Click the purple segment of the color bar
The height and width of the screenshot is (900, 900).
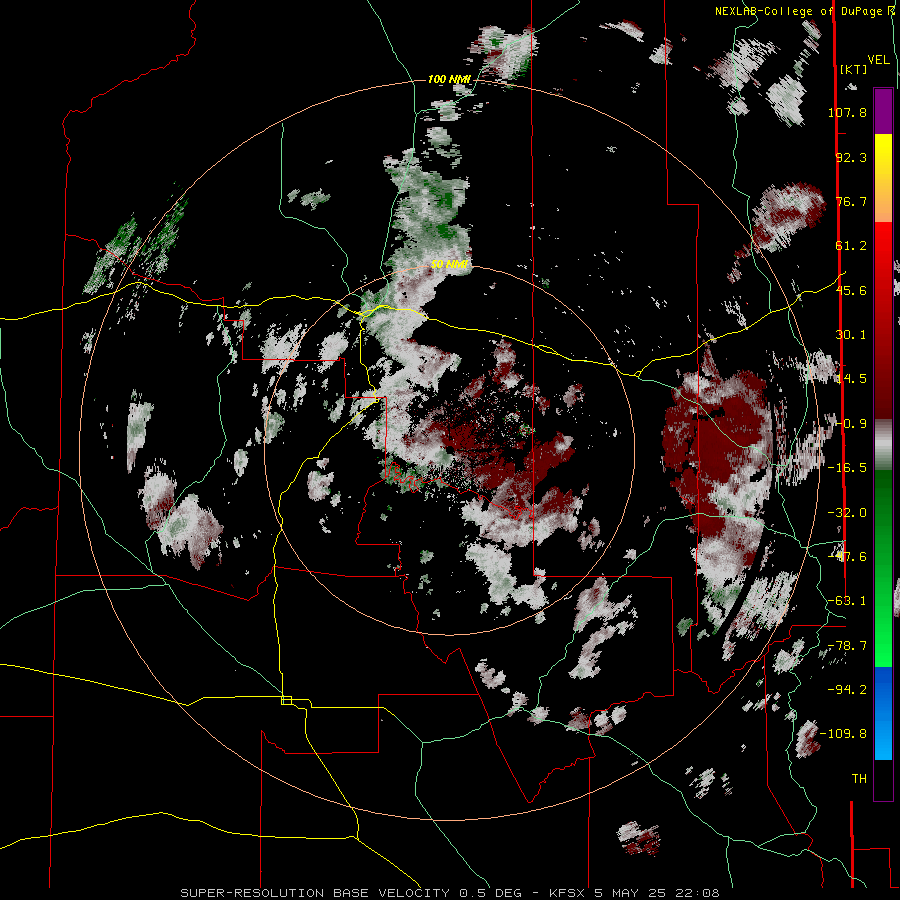(x=883, y=112)
